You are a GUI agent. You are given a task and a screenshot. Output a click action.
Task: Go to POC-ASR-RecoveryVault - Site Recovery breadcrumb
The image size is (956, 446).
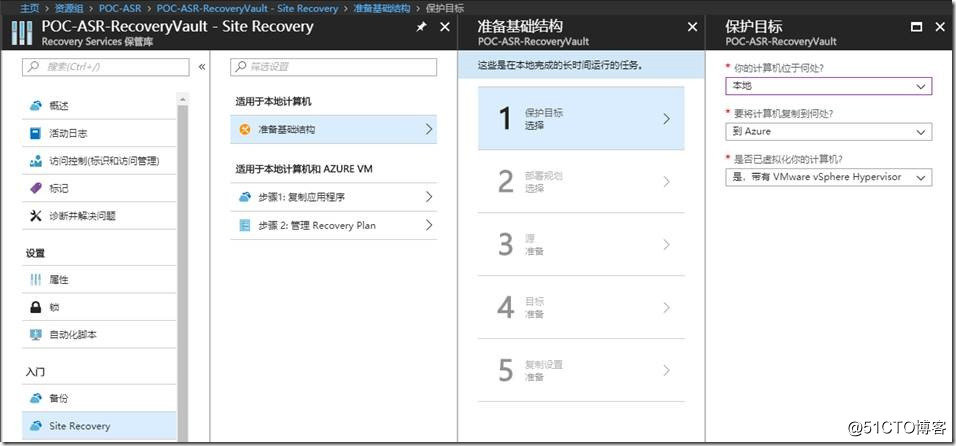pyautogui.click(x=248, y=8)
